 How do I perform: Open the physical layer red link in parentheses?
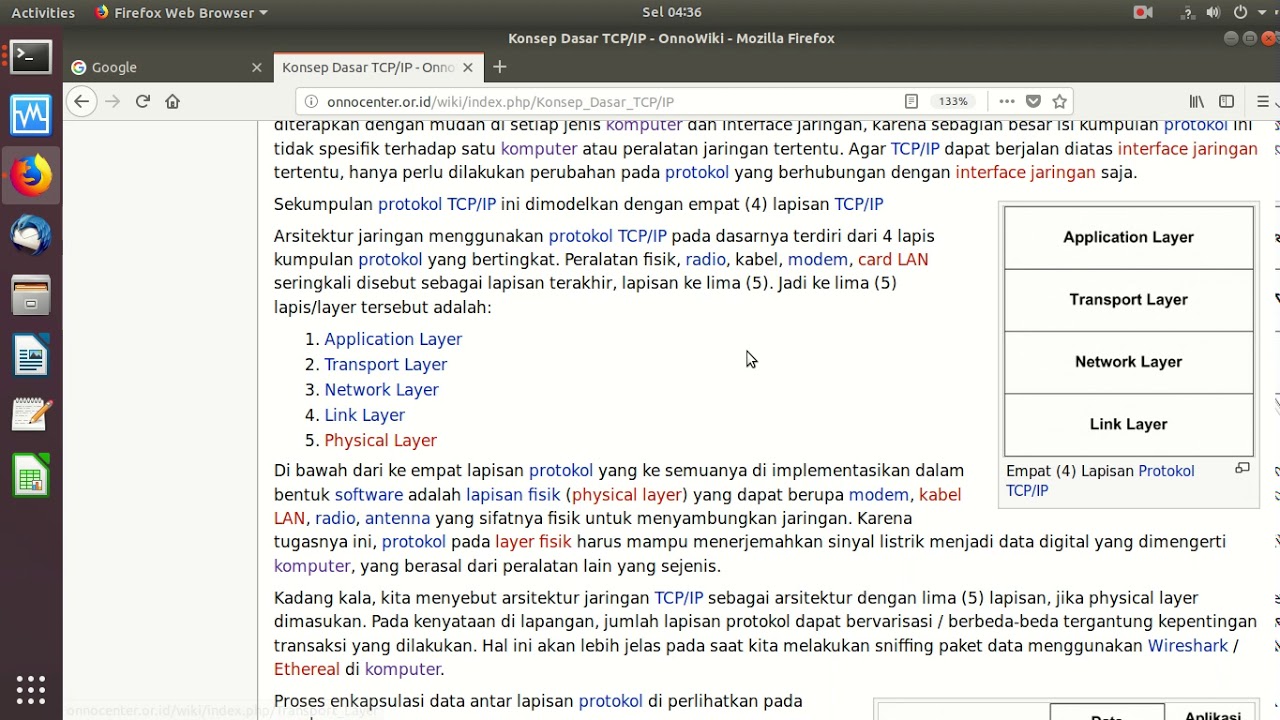(x=627, y=495)
